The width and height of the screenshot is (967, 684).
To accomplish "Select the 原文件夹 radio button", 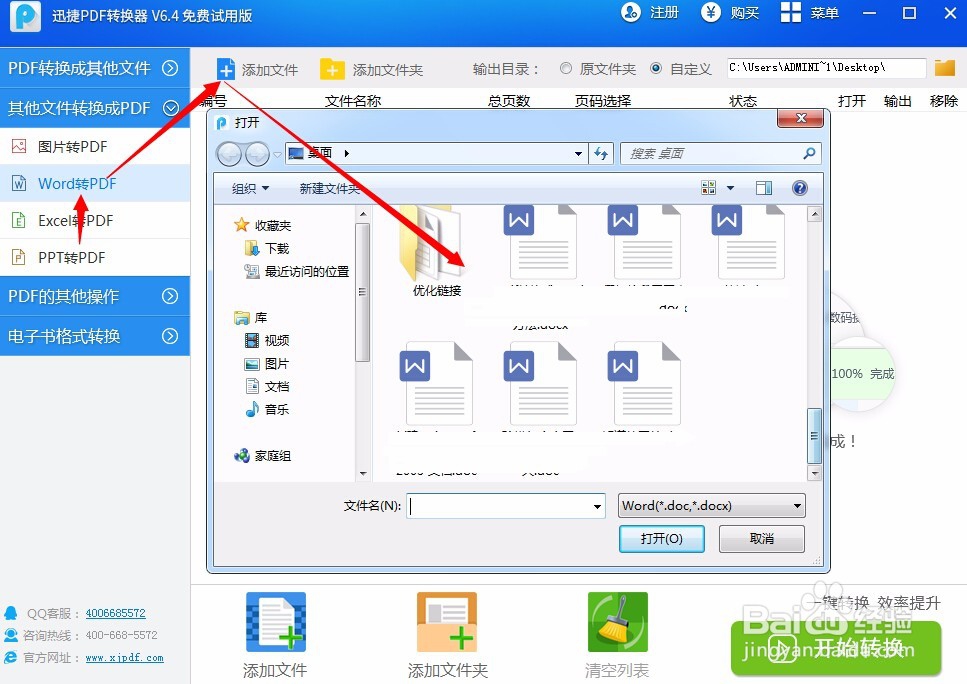I will pos(566,68).
